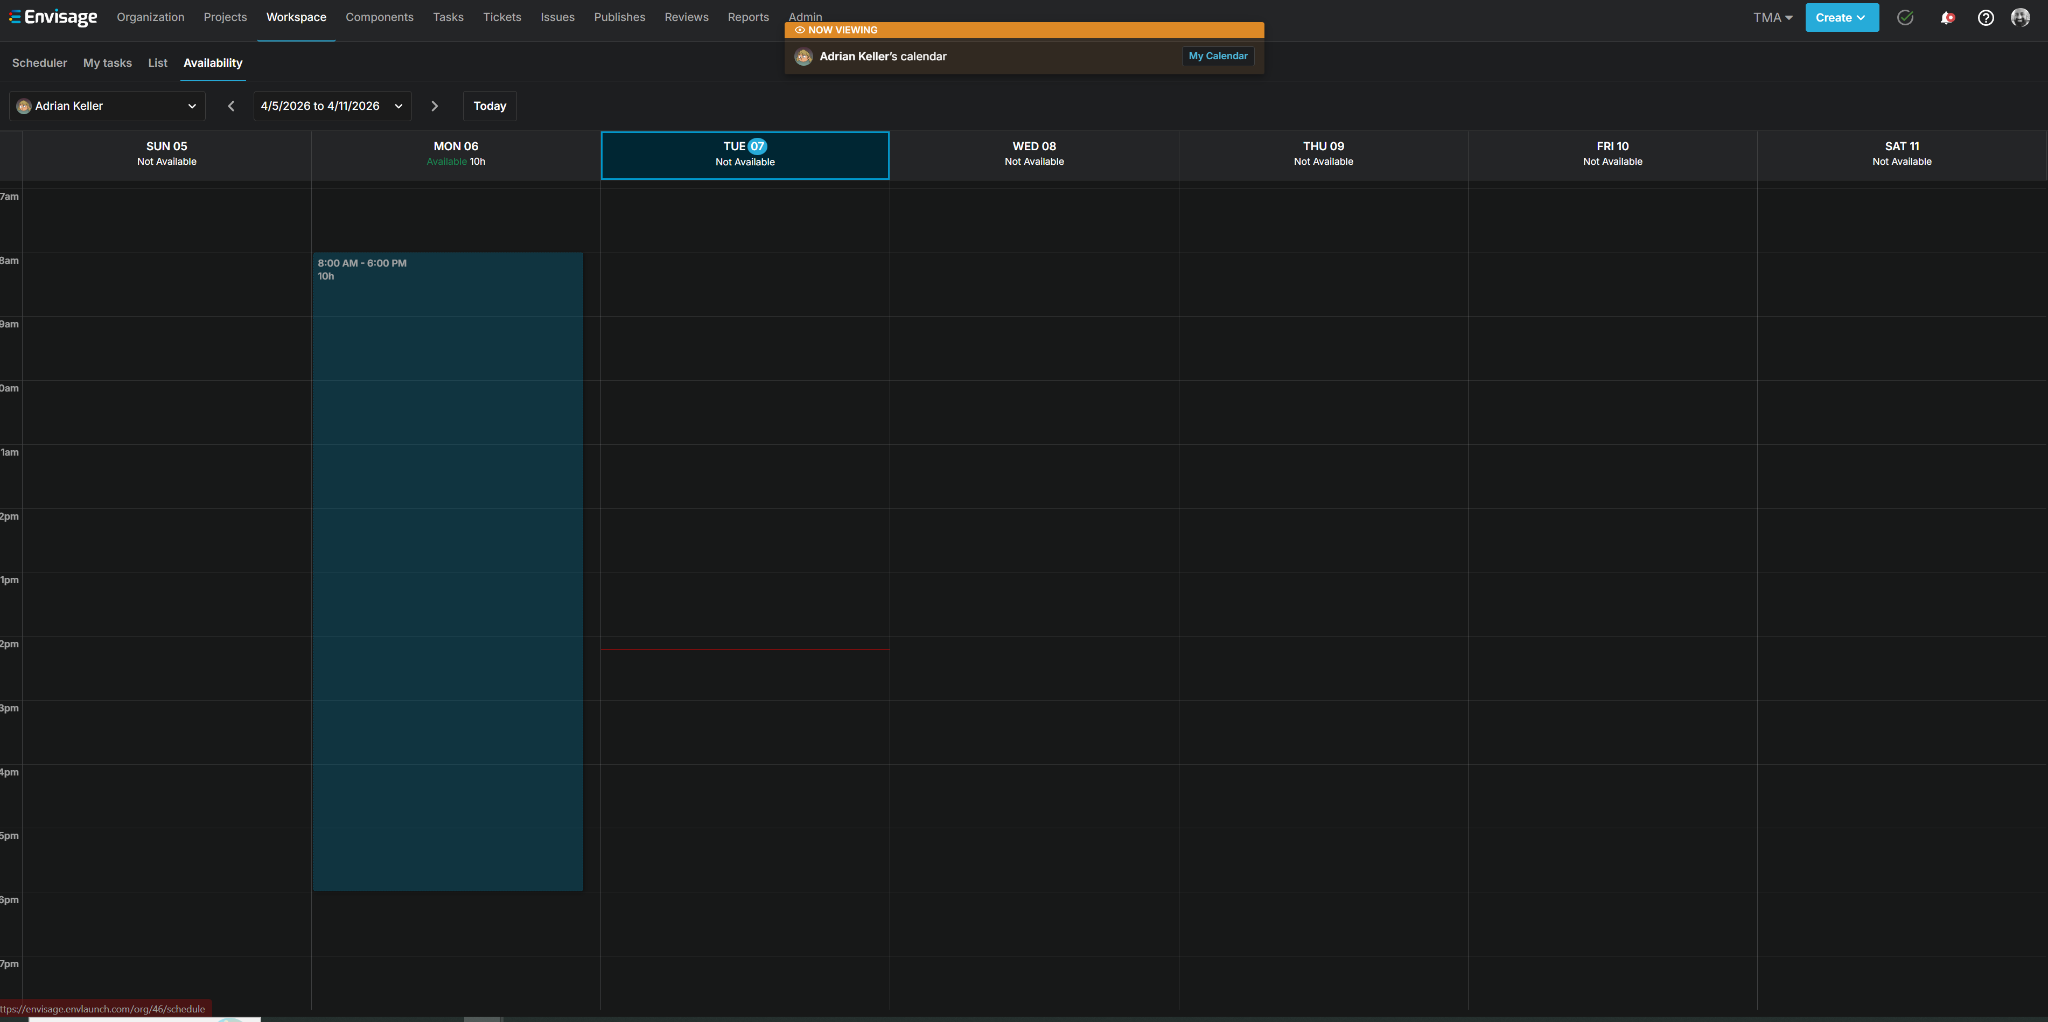
Task: Click the green checkmark status icon
Action: coord(1905,17)
